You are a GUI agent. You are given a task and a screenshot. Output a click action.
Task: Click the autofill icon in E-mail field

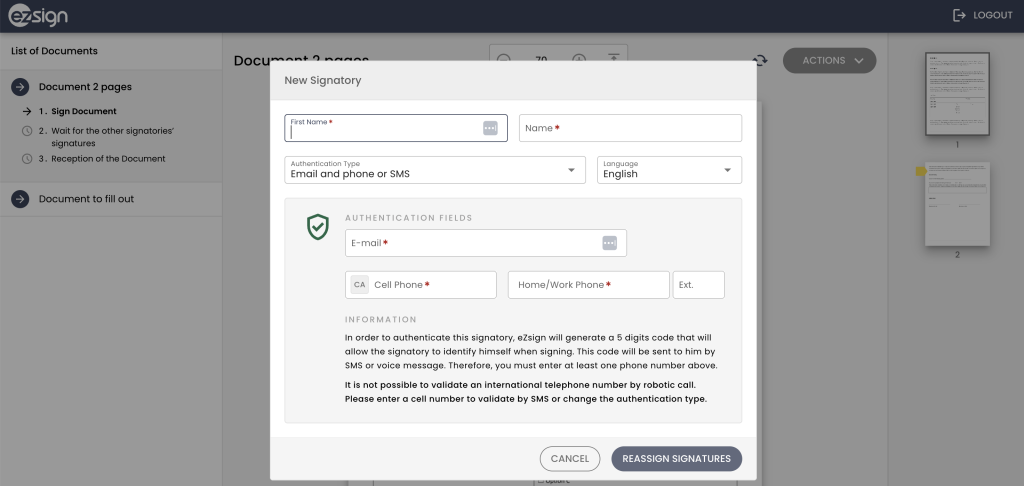tap(610, 243)
